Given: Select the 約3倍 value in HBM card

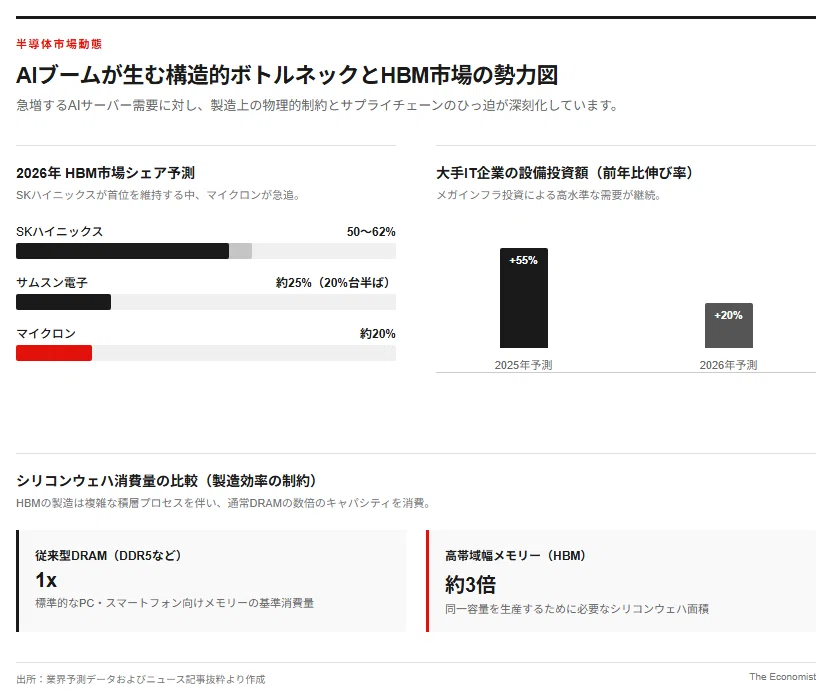Looking at the screenshot, I should coord(471,585).
